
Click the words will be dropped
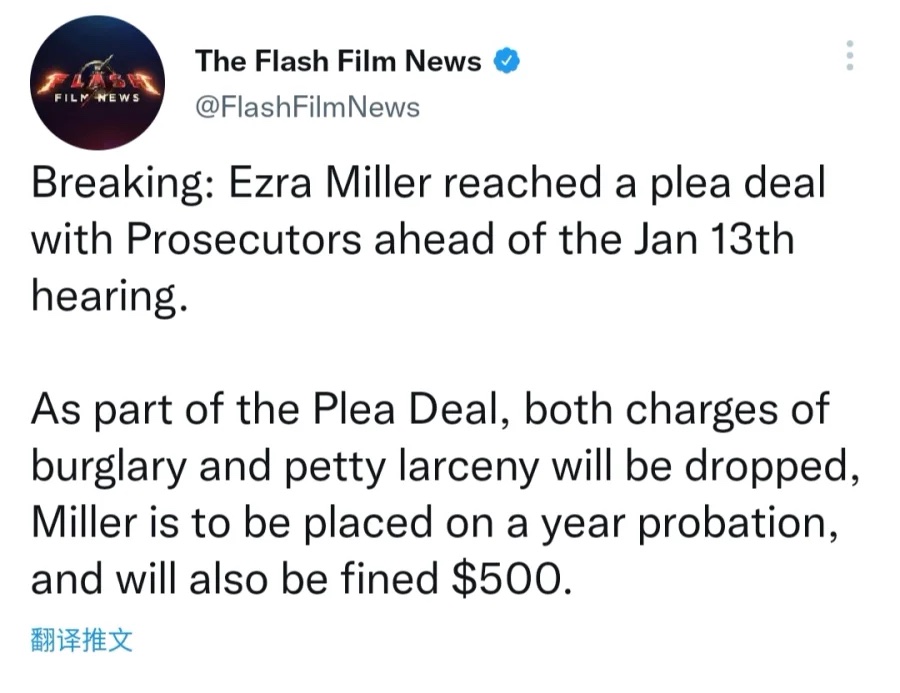coord(705,466)
